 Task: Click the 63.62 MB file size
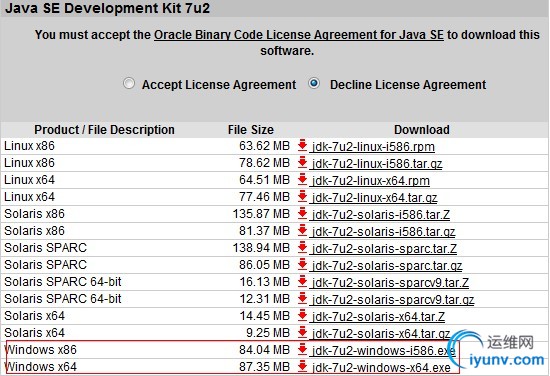264,146
